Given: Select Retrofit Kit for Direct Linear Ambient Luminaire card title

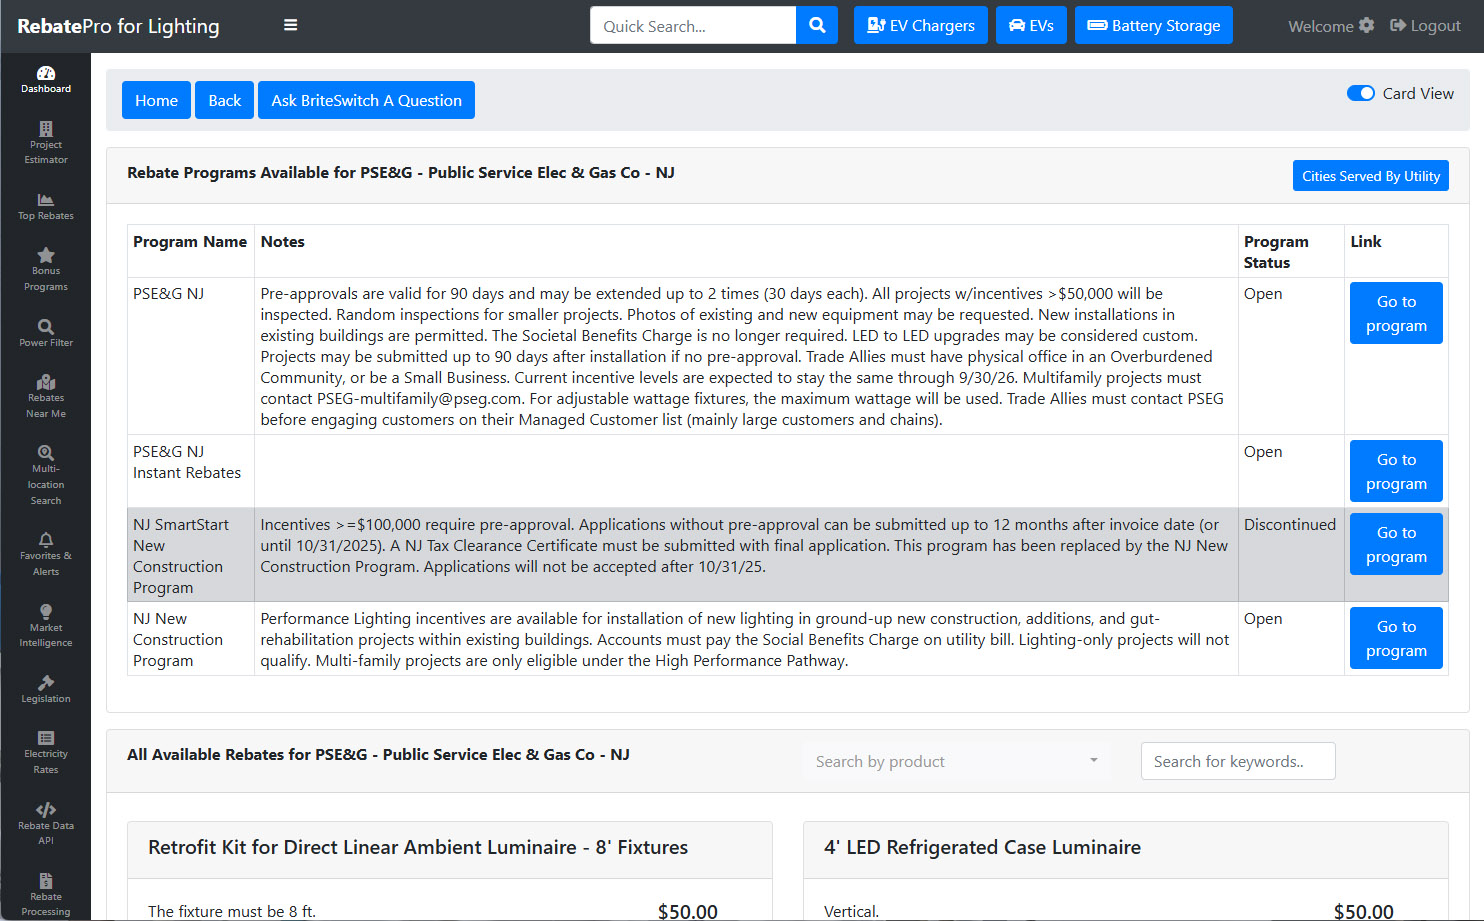Looking at the screenshot, I should [418, 847].
